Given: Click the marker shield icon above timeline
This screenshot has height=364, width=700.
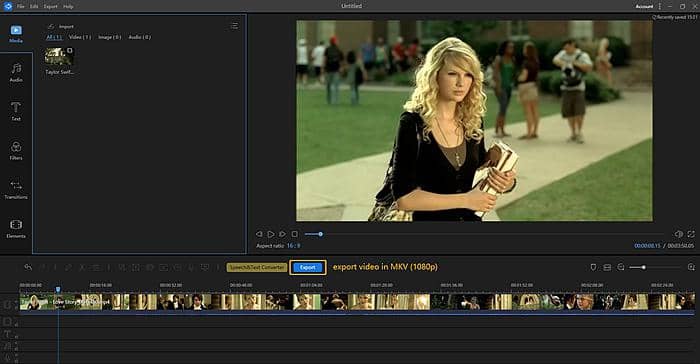Looking at the screenshot, I should click(x=593, y=267).
